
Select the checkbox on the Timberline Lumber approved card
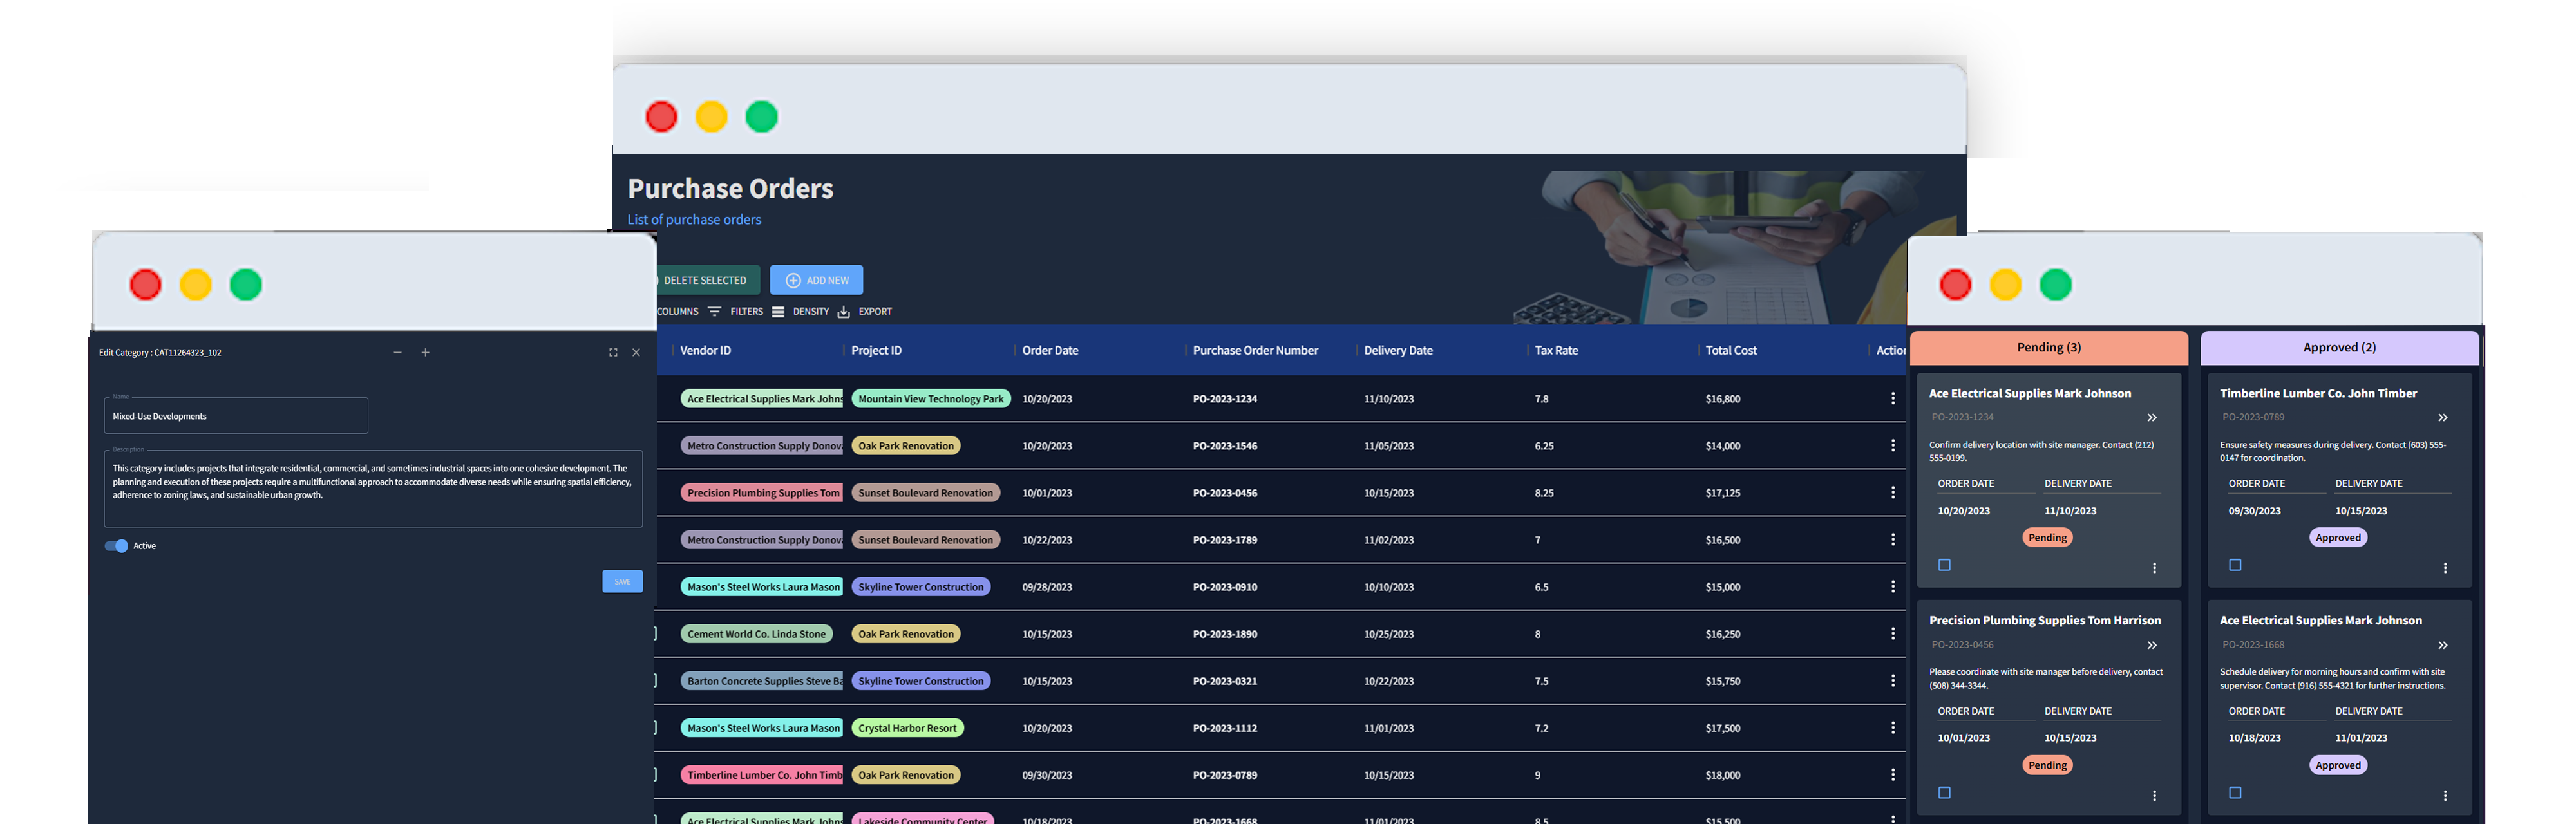tap(2234, 565)
